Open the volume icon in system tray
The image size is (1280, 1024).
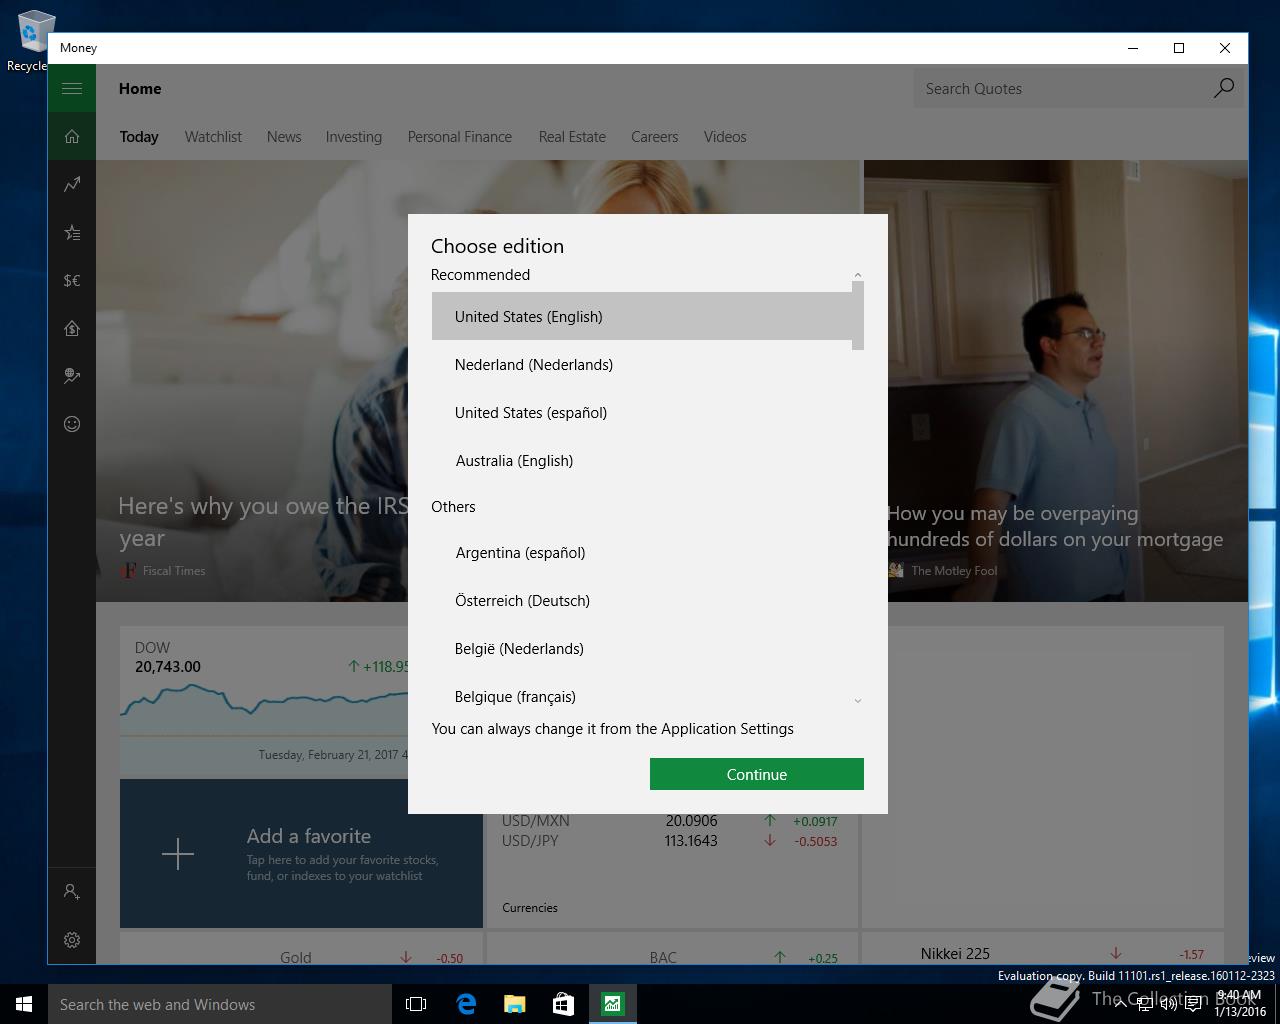pos(1168,1004)
